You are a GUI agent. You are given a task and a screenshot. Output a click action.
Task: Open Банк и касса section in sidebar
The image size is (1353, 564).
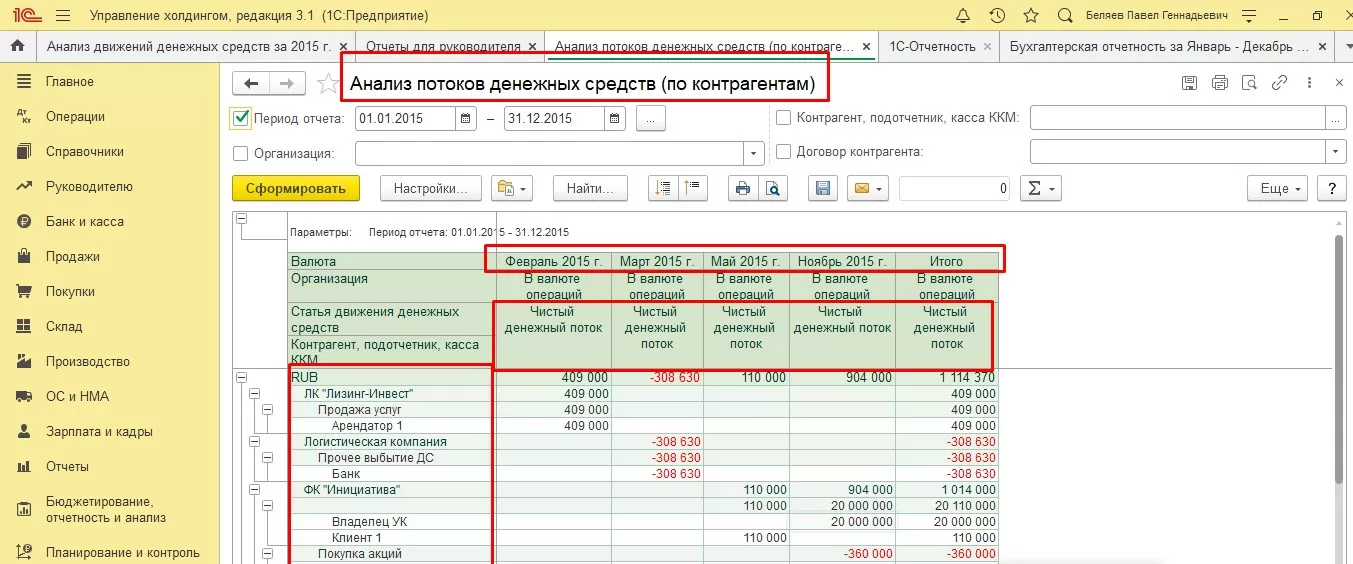click(x=84, y=221)
